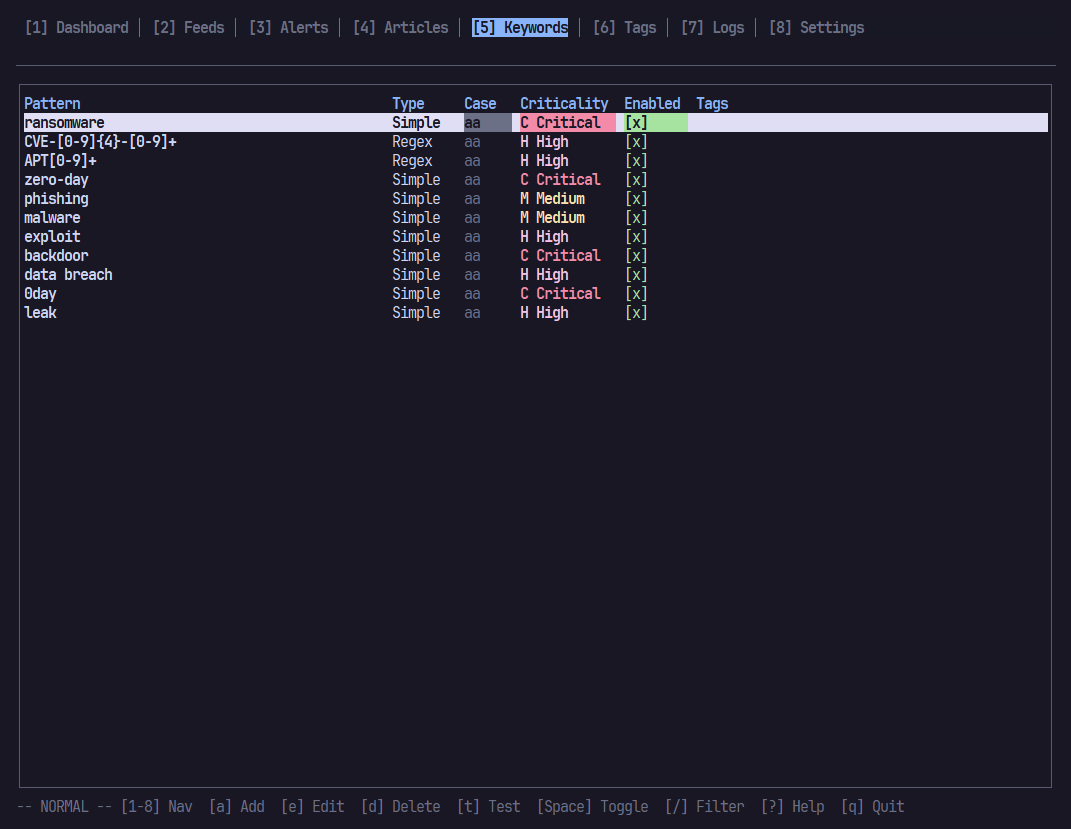Click the Tags column header
The height and width of the screenshot is (829, 1071).
click(712, 104)
